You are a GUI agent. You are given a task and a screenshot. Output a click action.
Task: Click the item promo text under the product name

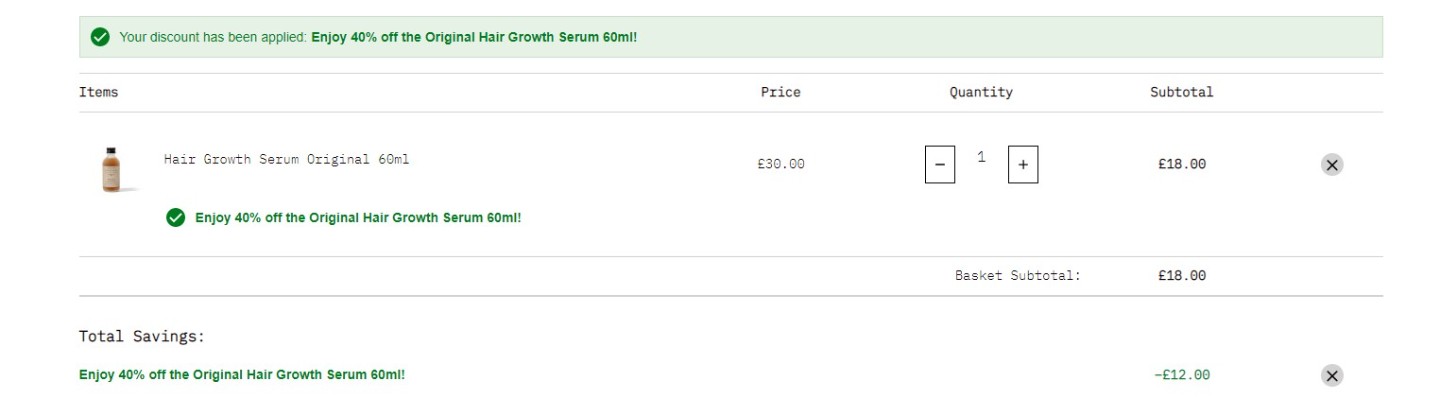[358, 218]
